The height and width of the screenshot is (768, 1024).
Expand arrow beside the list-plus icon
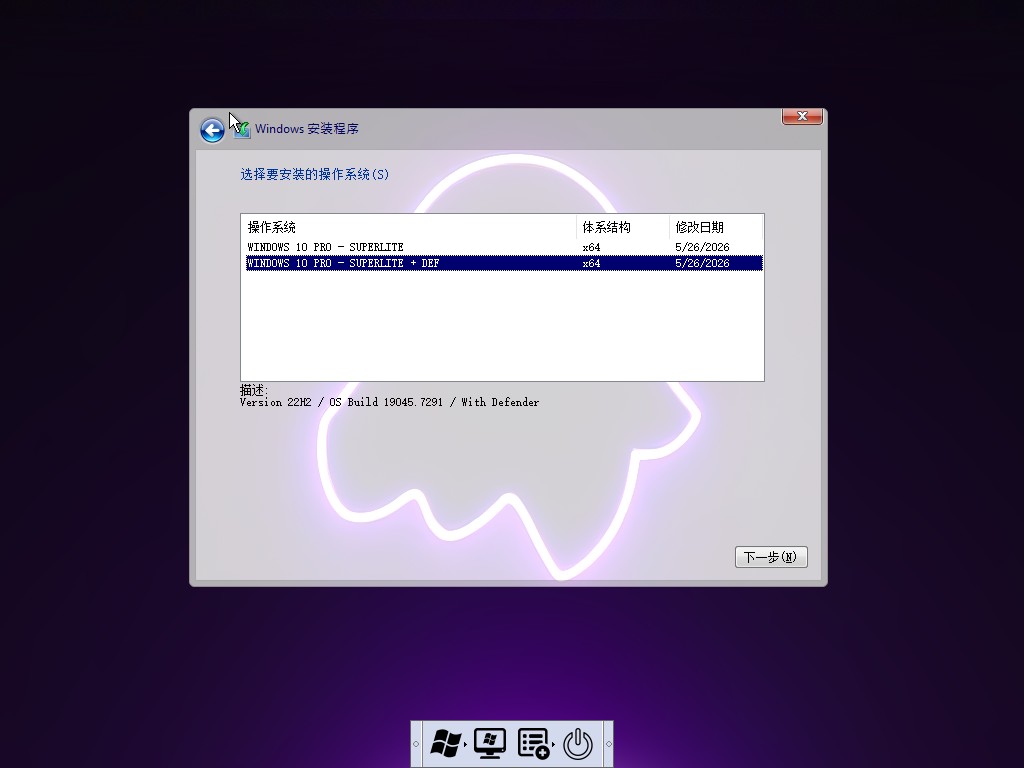[554, 744]
